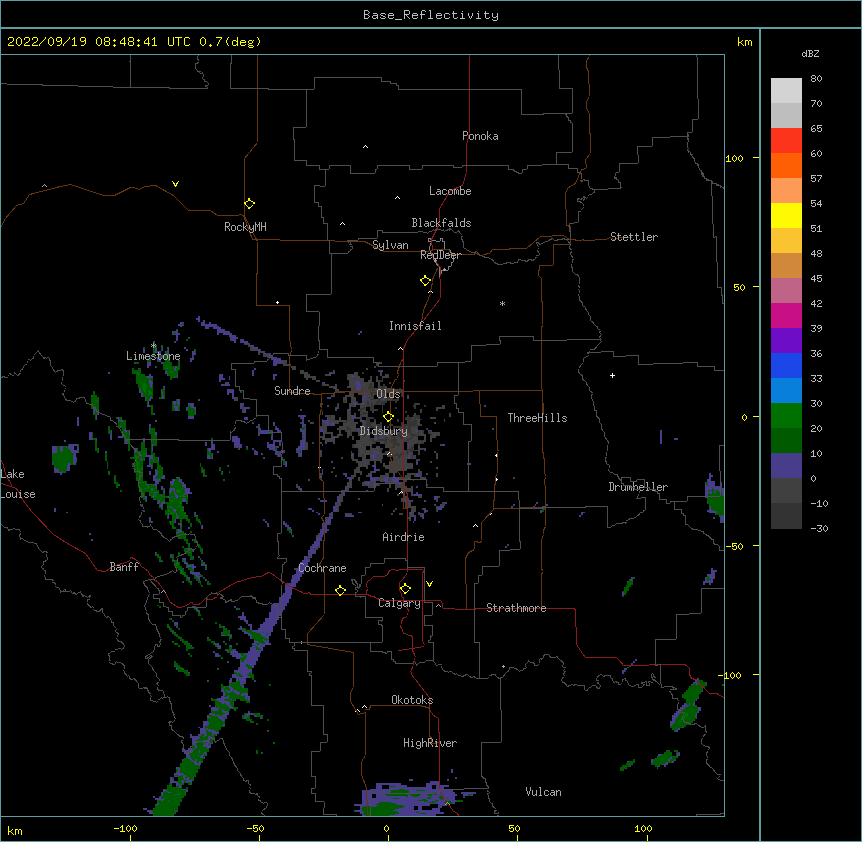
Task: Click the -30 value in dBZ legend
Action: 819,529
